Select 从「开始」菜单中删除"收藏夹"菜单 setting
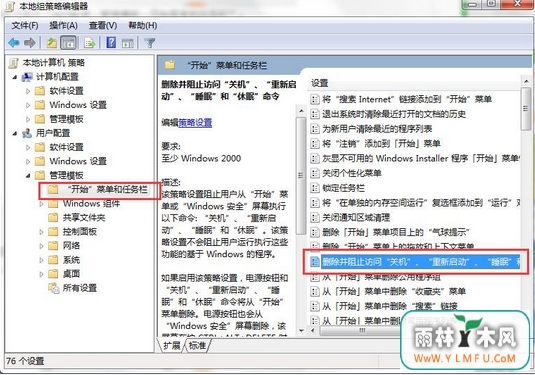Image resolution: width=535 pixels, height=375 pixels. coord(394,291)
